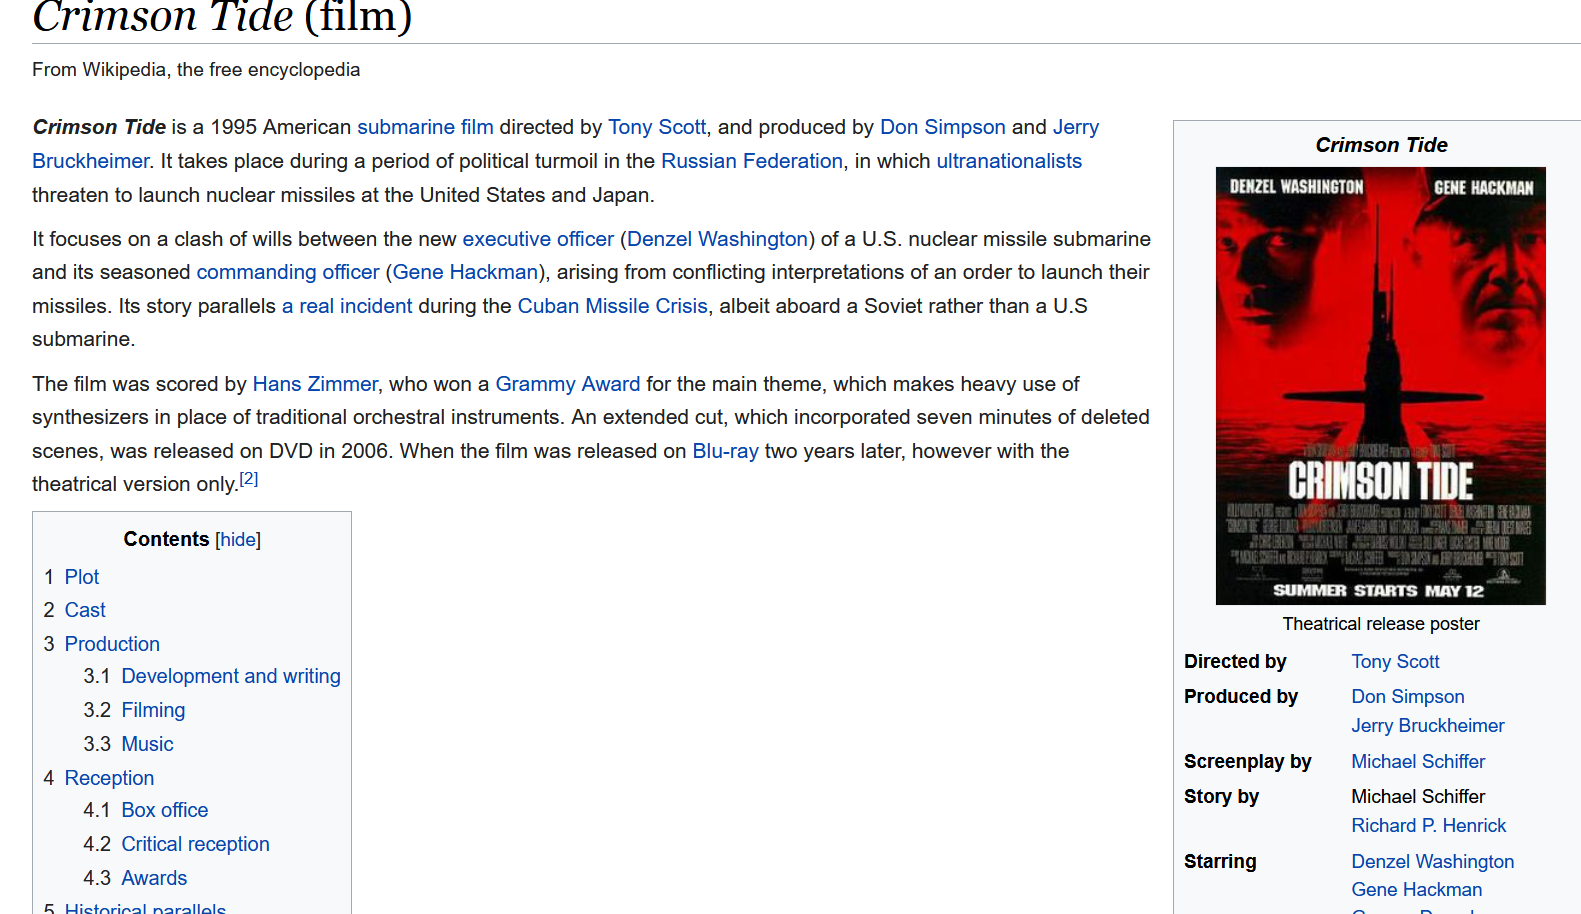Click the 'From Wikipedia, the free encyclopedia' tagline
The width and height of the screenshot is (1581, 914).
click(196, 70)
